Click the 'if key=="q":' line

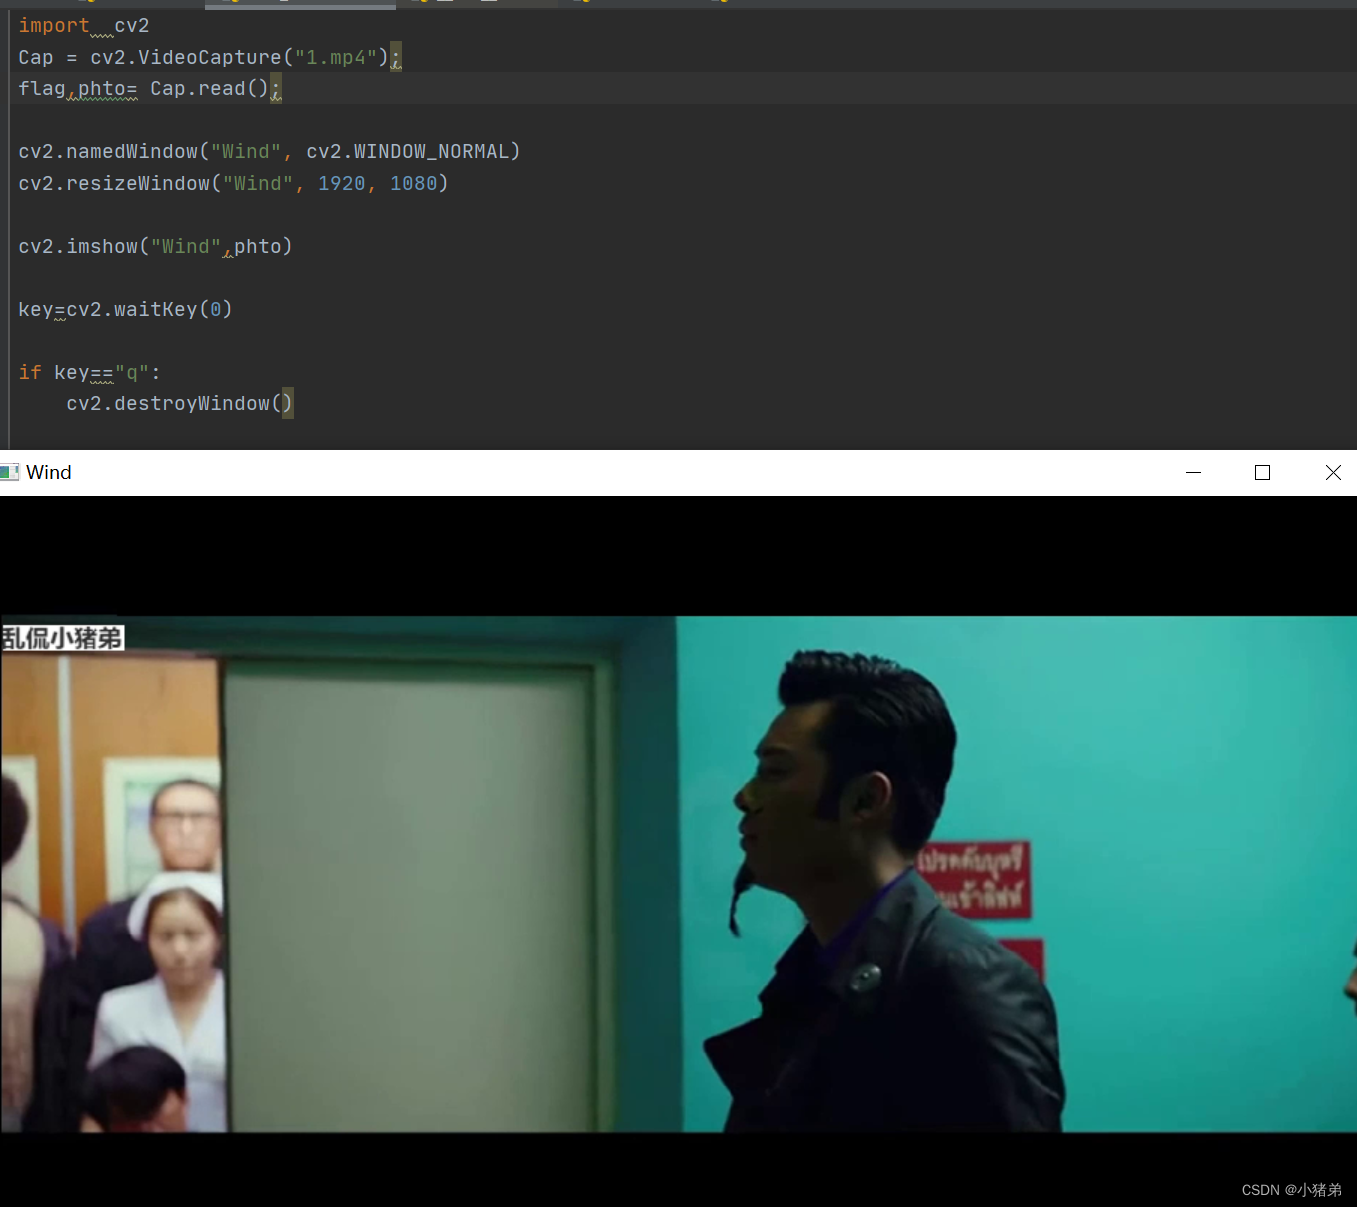[90, 373]
